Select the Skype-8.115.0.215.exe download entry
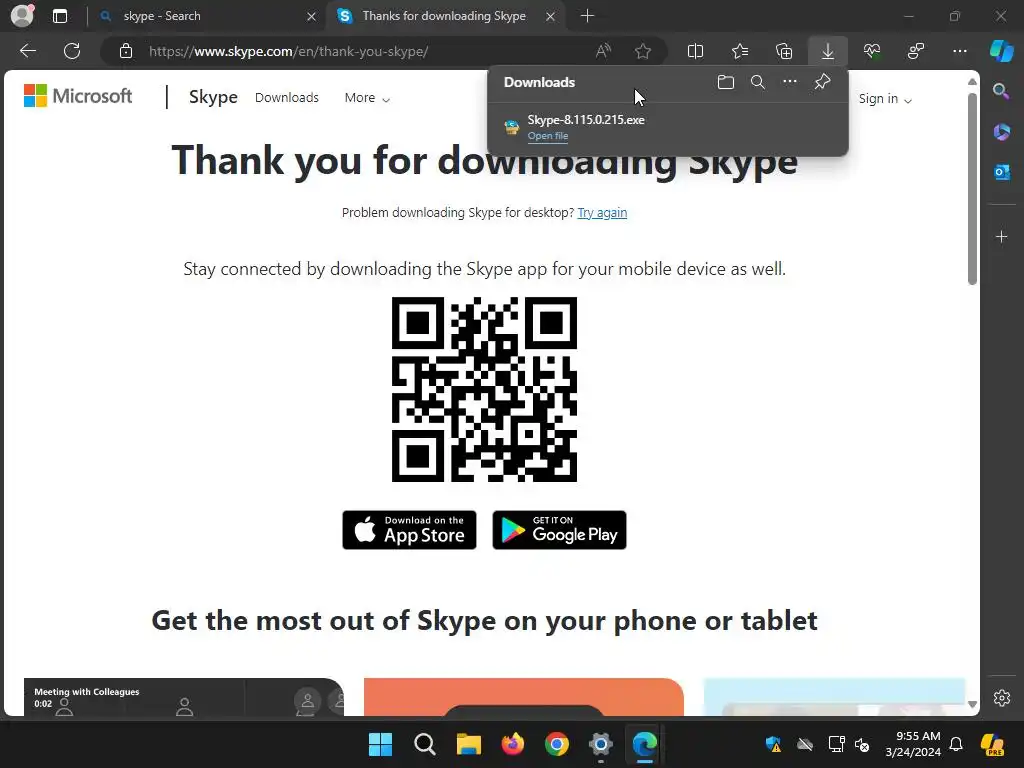This screenshot has height=768, width=1024. tap(667, 127)
